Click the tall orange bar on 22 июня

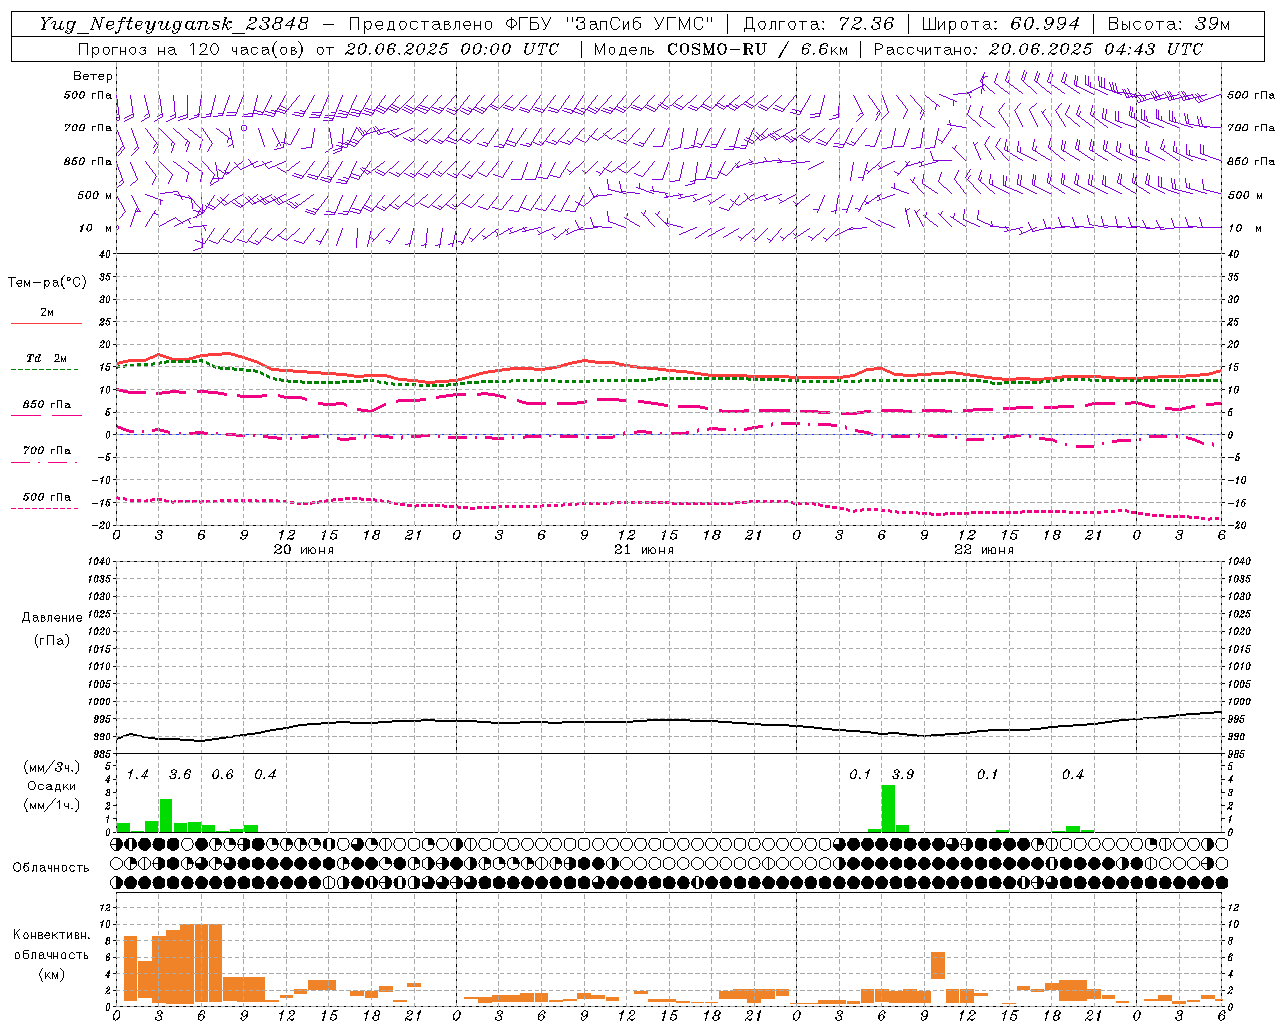pyautogui.click(x=938, y=965)
